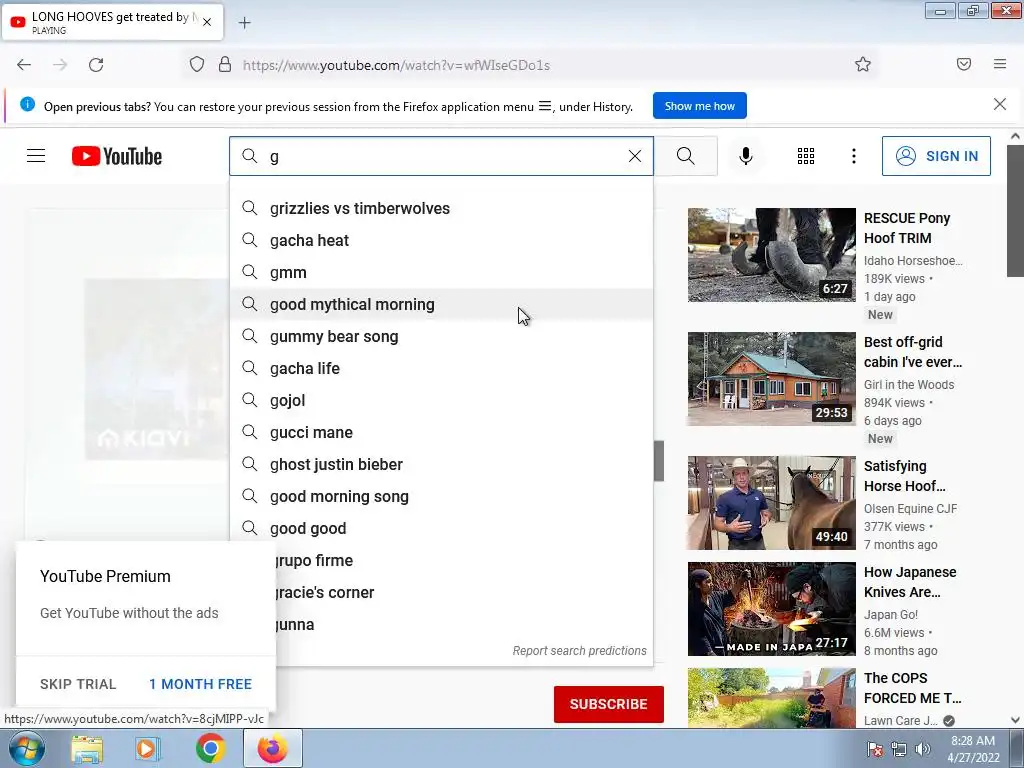Open YouTube settings three-dot menu
Viewport: 1024px width, 768px height.
coord(854,156)
